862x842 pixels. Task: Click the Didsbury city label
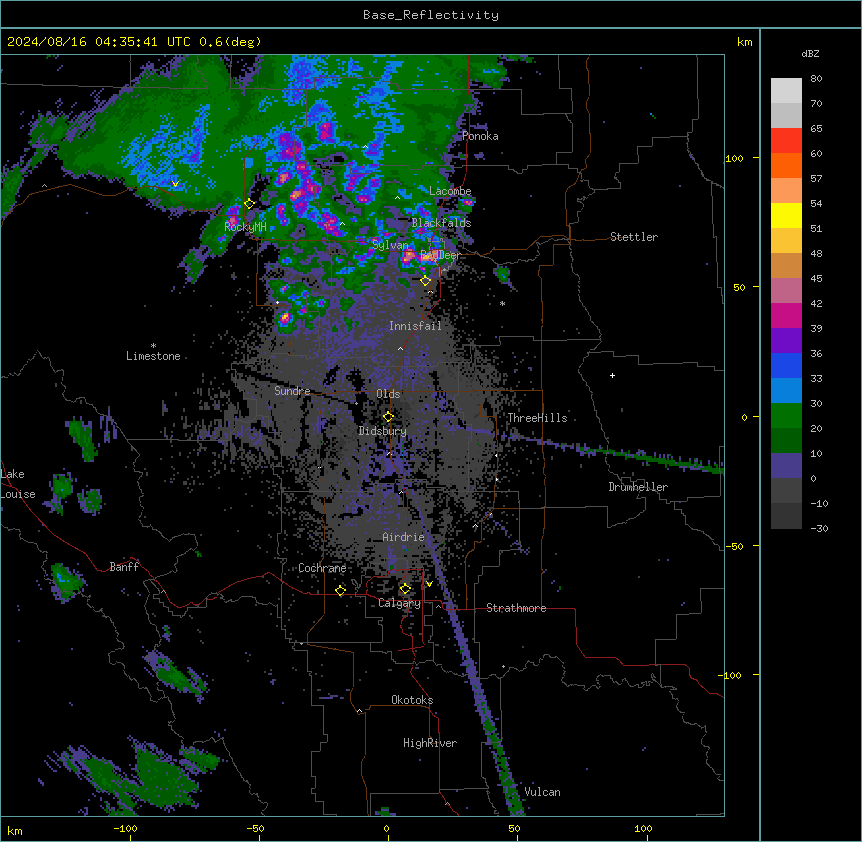[x=382, y=431]
